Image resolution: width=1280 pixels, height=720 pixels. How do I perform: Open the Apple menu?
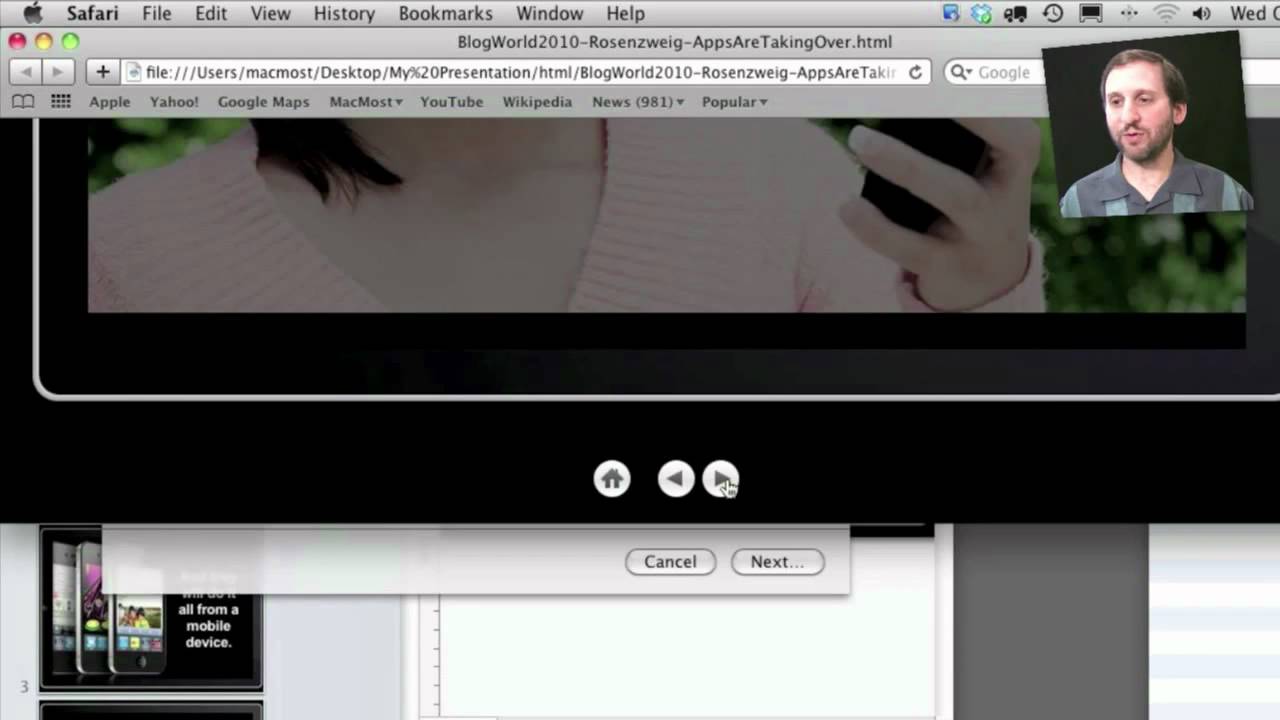[x=32, y=13]
